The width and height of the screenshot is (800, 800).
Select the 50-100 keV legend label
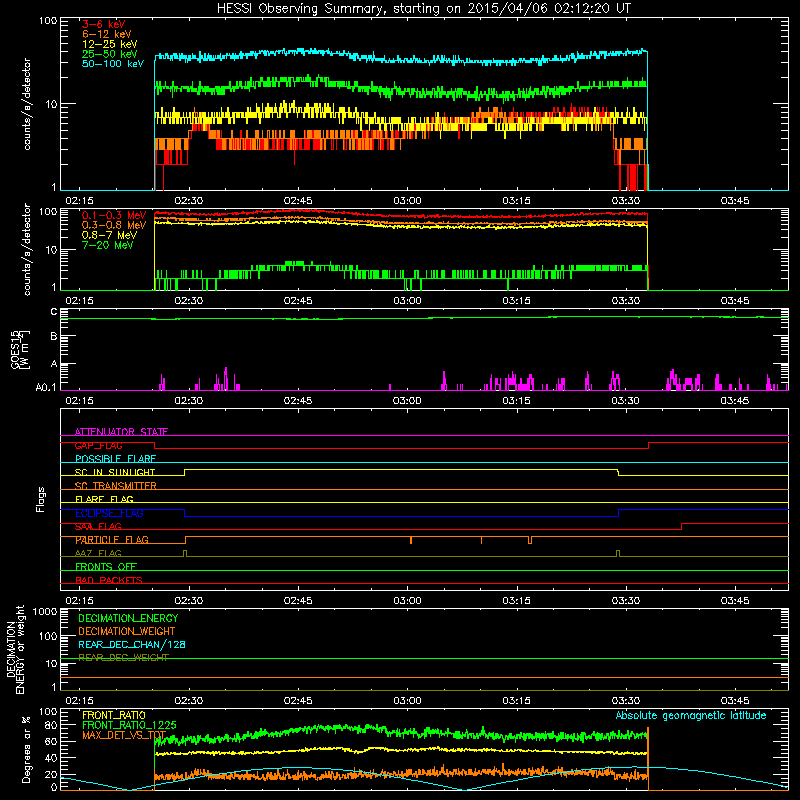coord(113,64)
